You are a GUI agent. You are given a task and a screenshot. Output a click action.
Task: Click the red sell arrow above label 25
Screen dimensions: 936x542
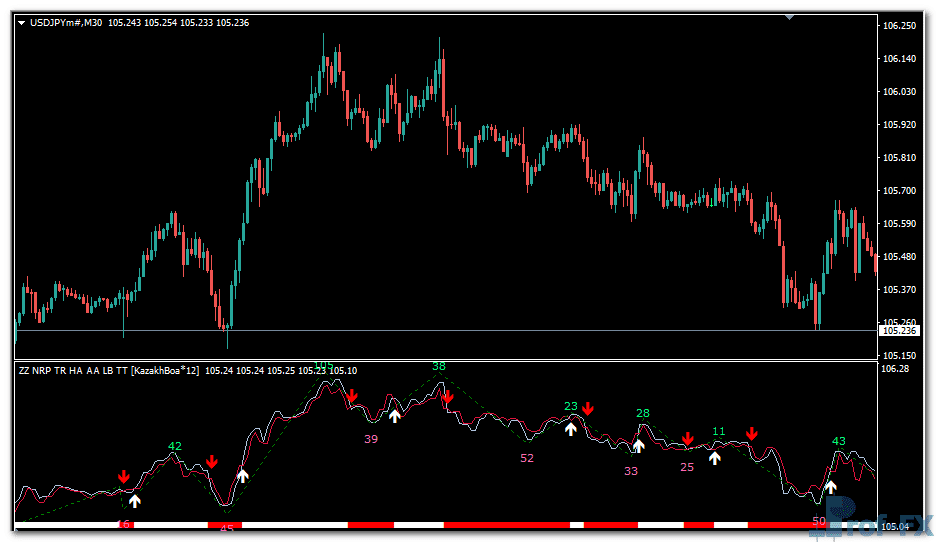pyautogui.click(x=688, y=439)
